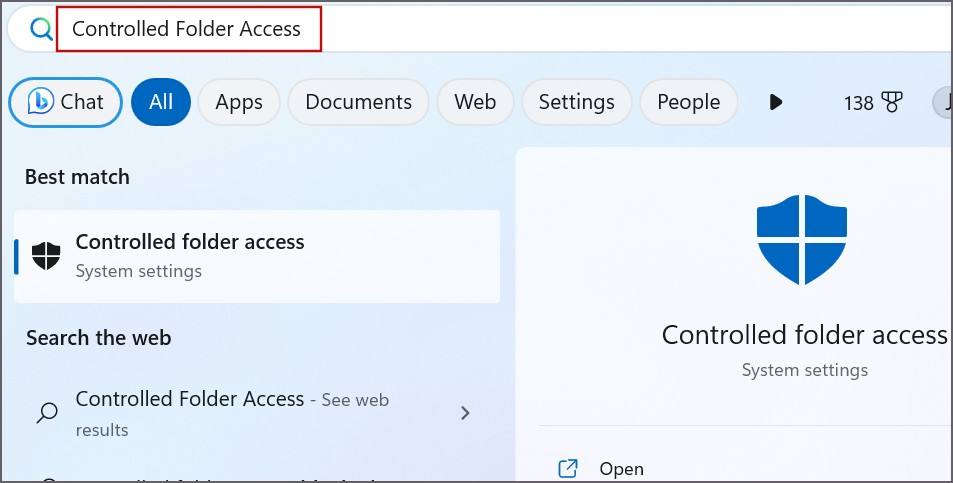This screenshot has width=953, height=483.
Task: Filter results by Documents
Action: click(358, 102)
